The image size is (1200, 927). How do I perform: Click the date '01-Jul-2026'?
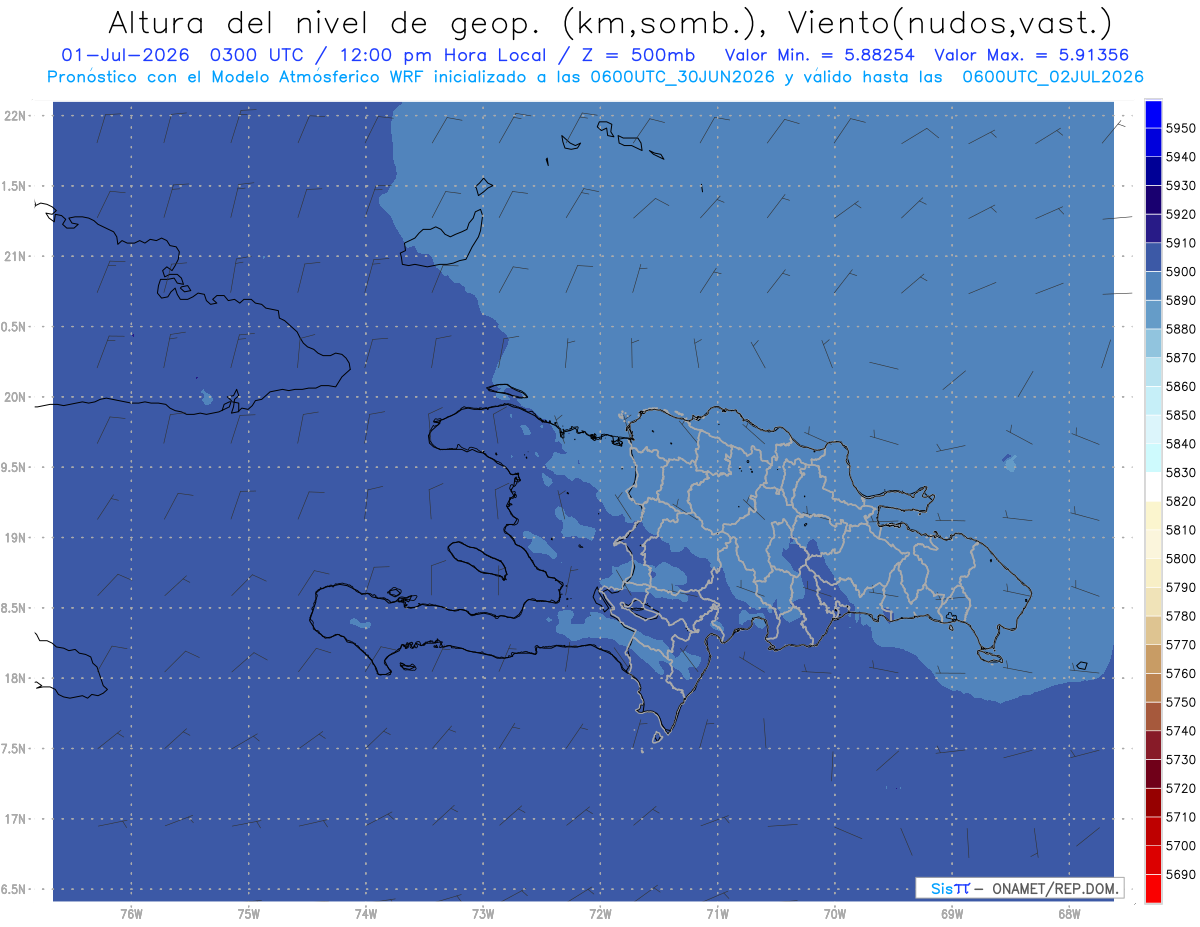[x=125, y=55]
